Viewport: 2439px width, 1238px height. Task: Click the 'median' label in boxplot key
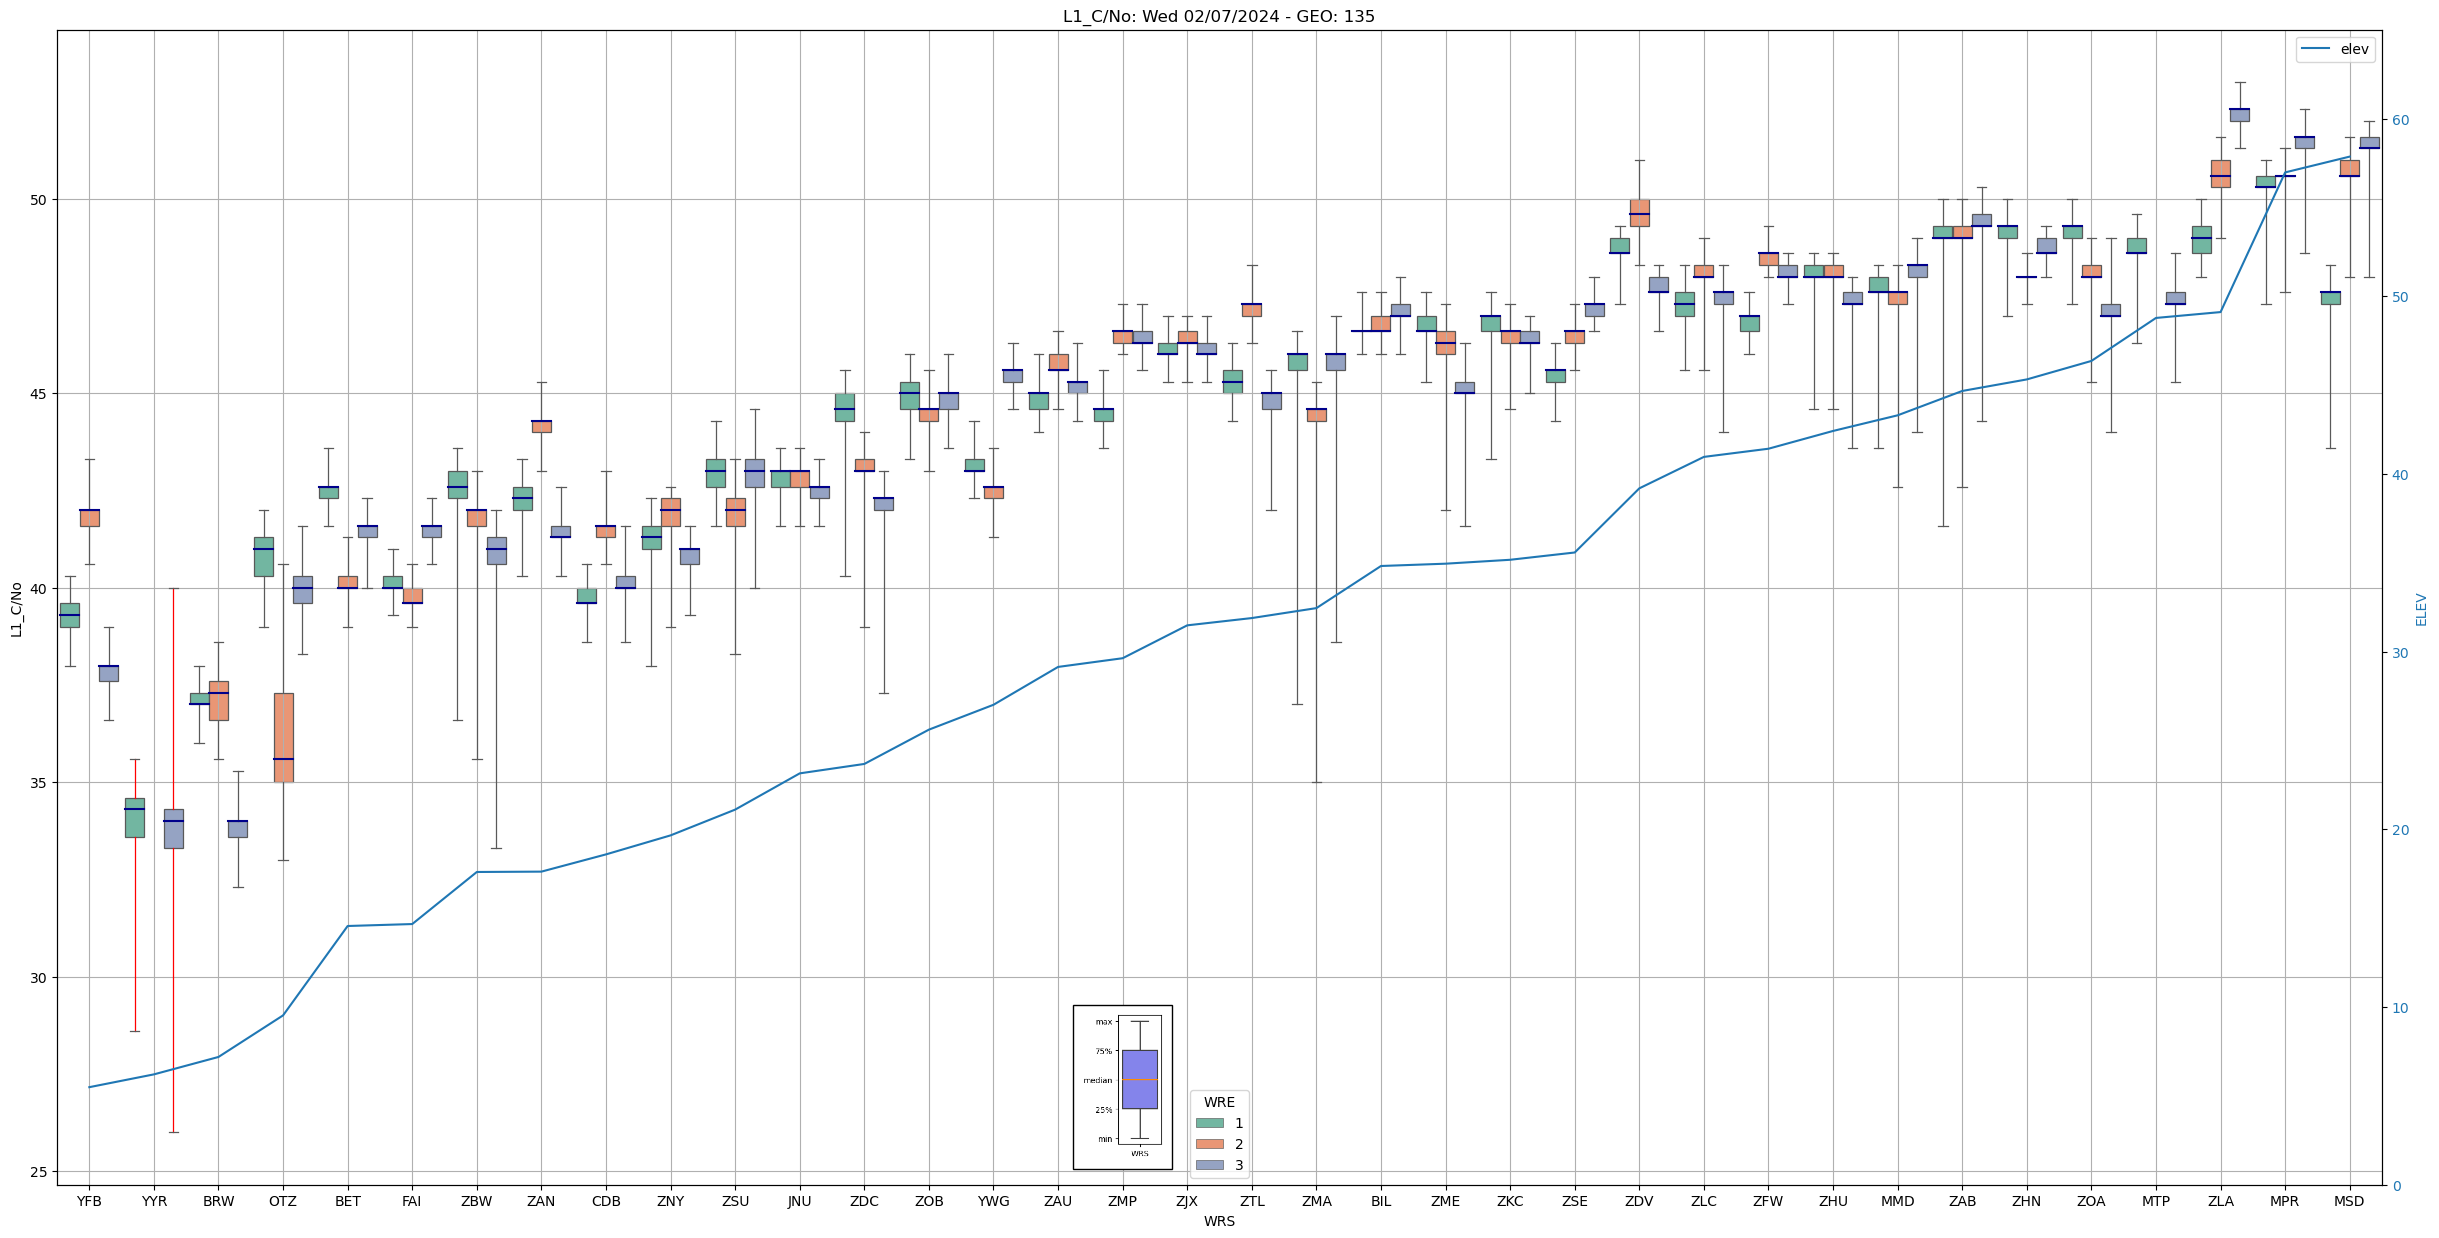1097,1080
